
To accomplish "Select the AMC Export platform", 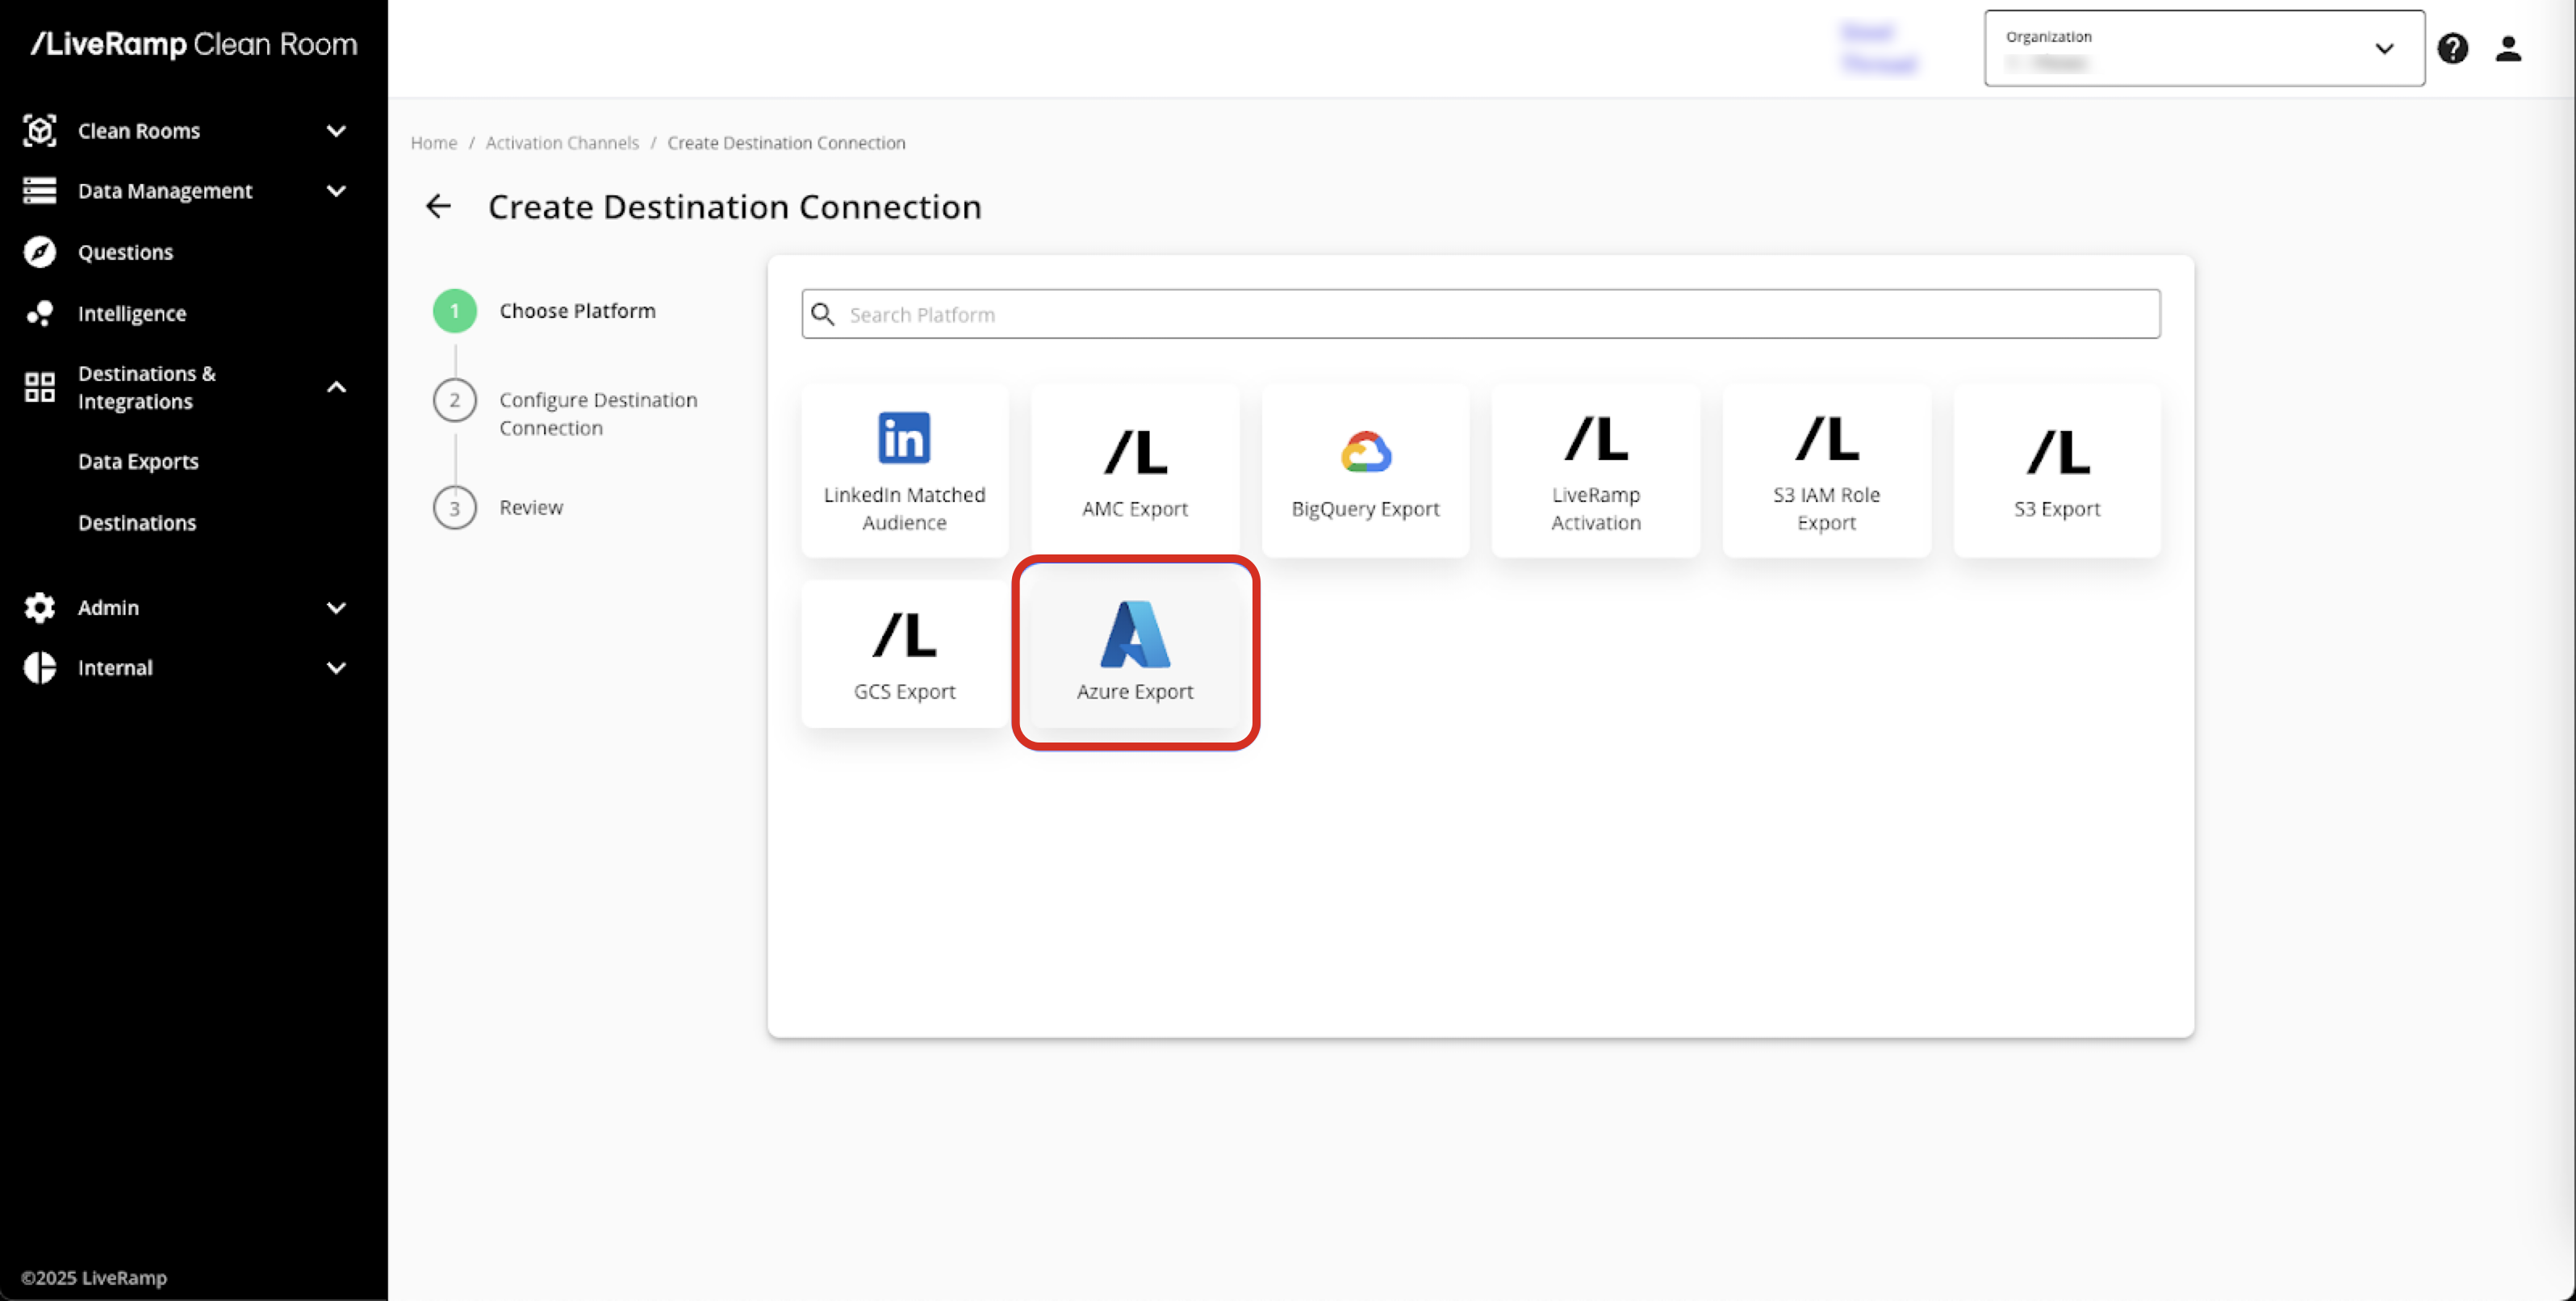I will (1134, 470).
